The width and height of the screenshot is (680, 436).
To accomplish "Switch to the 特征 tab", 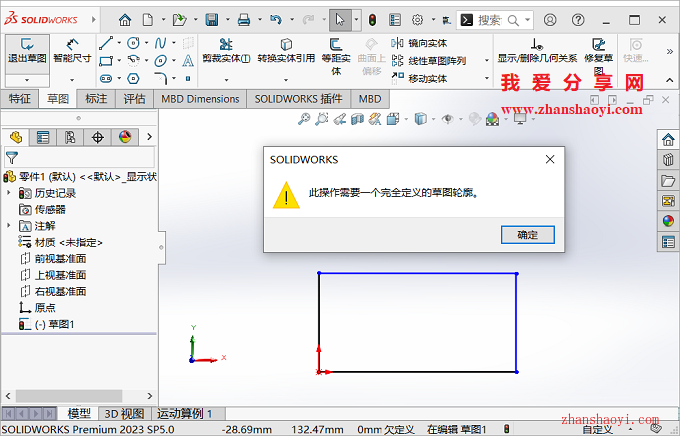I will point(20,99).
